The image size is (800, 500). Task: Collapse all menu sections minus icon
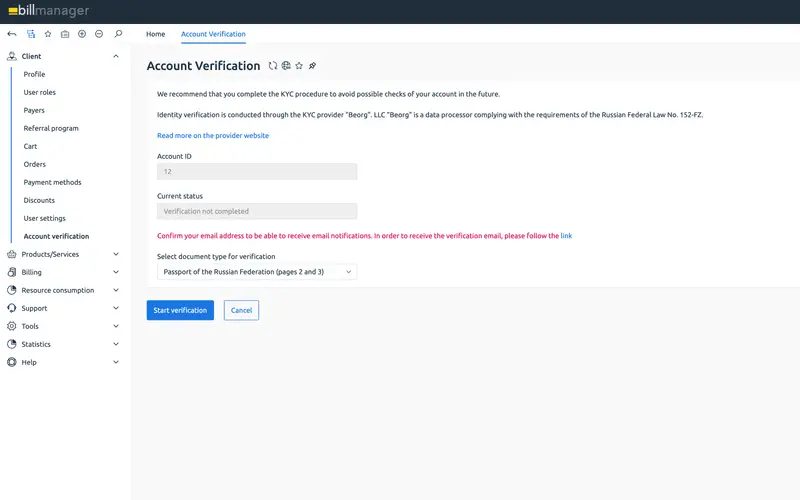tap(99, 34)
